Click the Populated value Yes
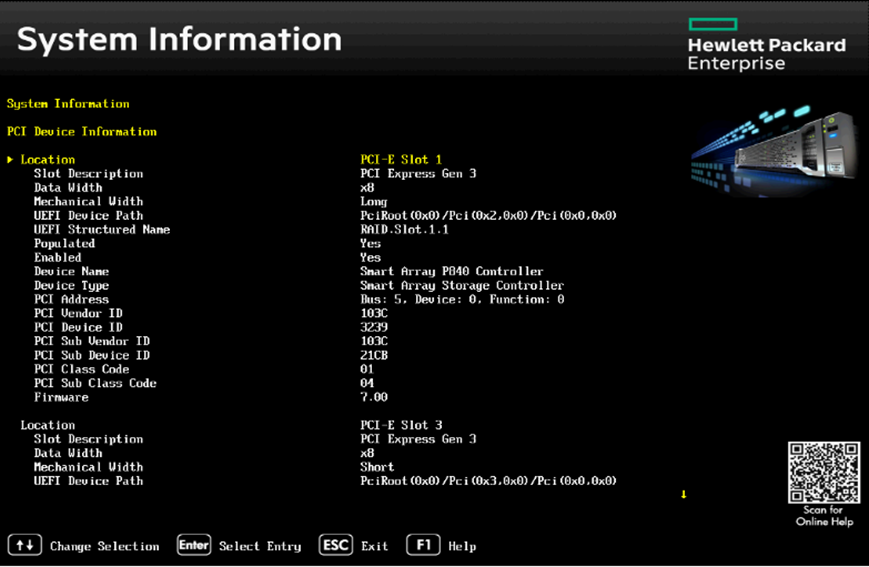The width and height of the screenshot is (869, 567). coord(370,243)
